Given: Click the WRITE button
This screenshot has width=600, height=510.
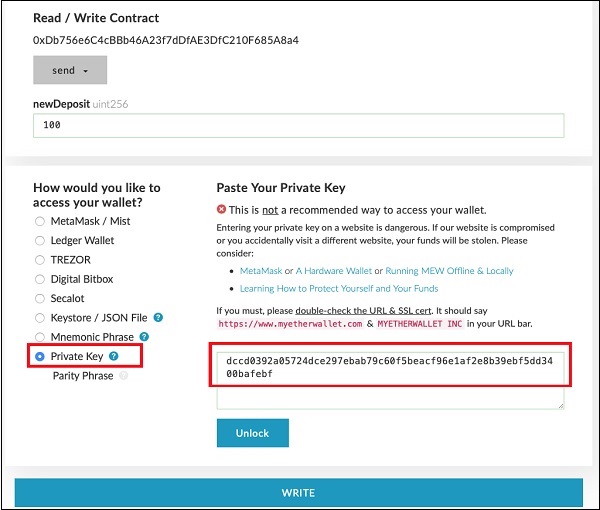Looking at the screenshot, I should [x=298, y=493].
